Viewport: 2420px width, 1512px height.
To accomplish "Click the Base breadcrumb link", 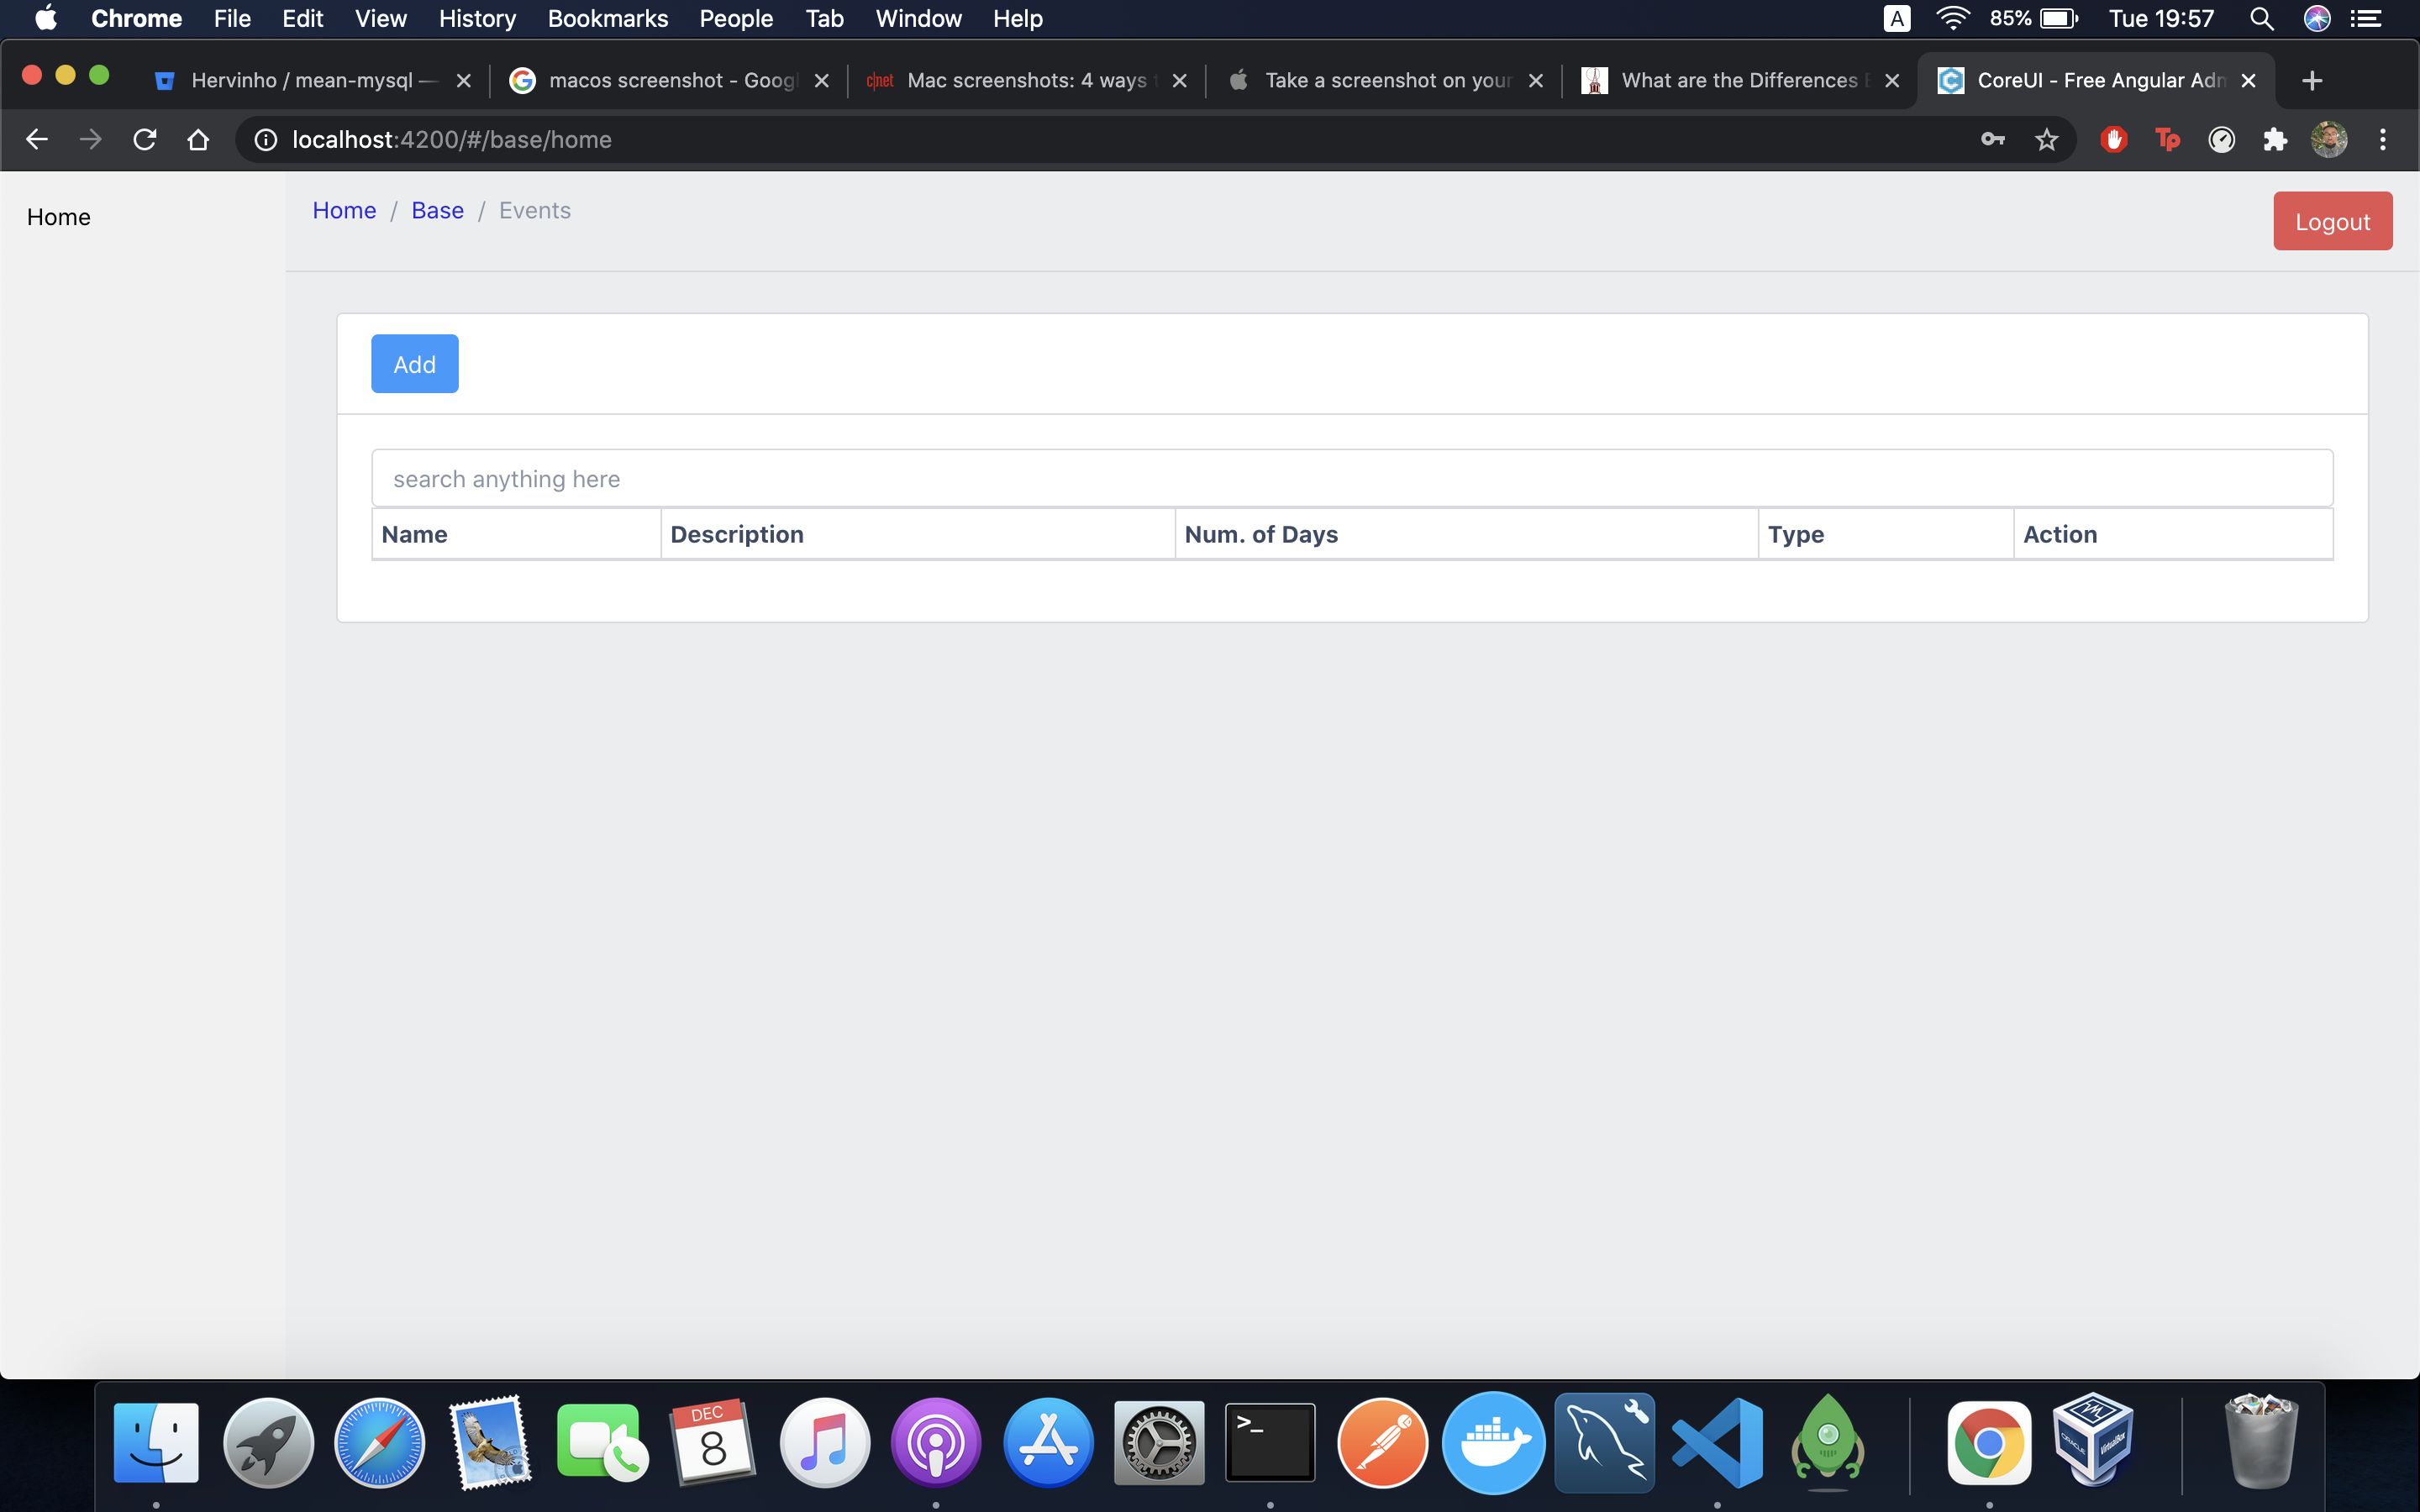I will pos(437,211).
